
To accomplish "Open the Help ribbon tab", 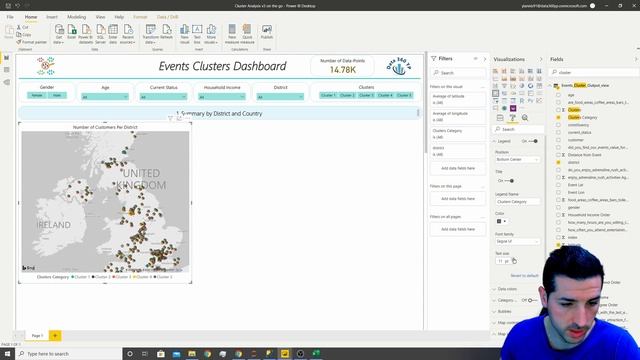I will point(119,17).
